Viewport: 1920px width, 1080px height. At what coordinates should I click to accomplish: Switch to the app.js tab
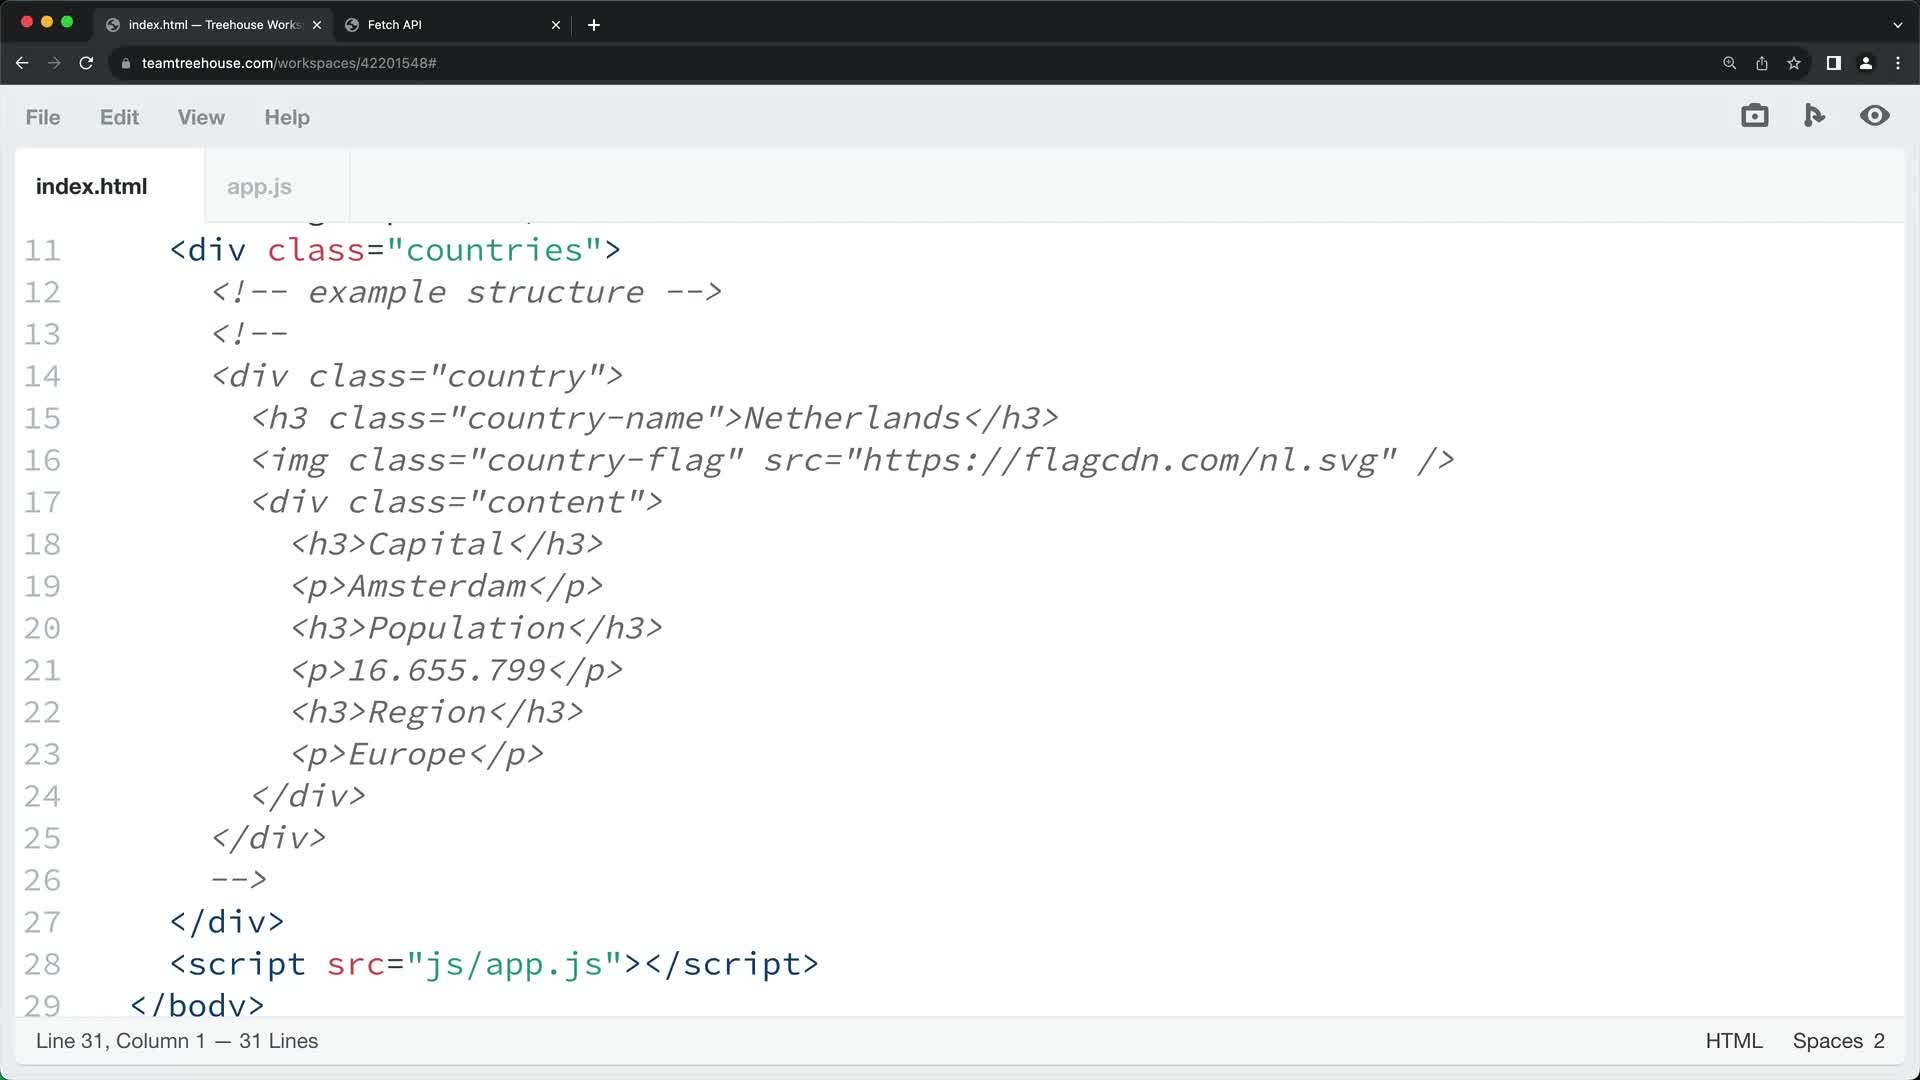click(259, 186)
